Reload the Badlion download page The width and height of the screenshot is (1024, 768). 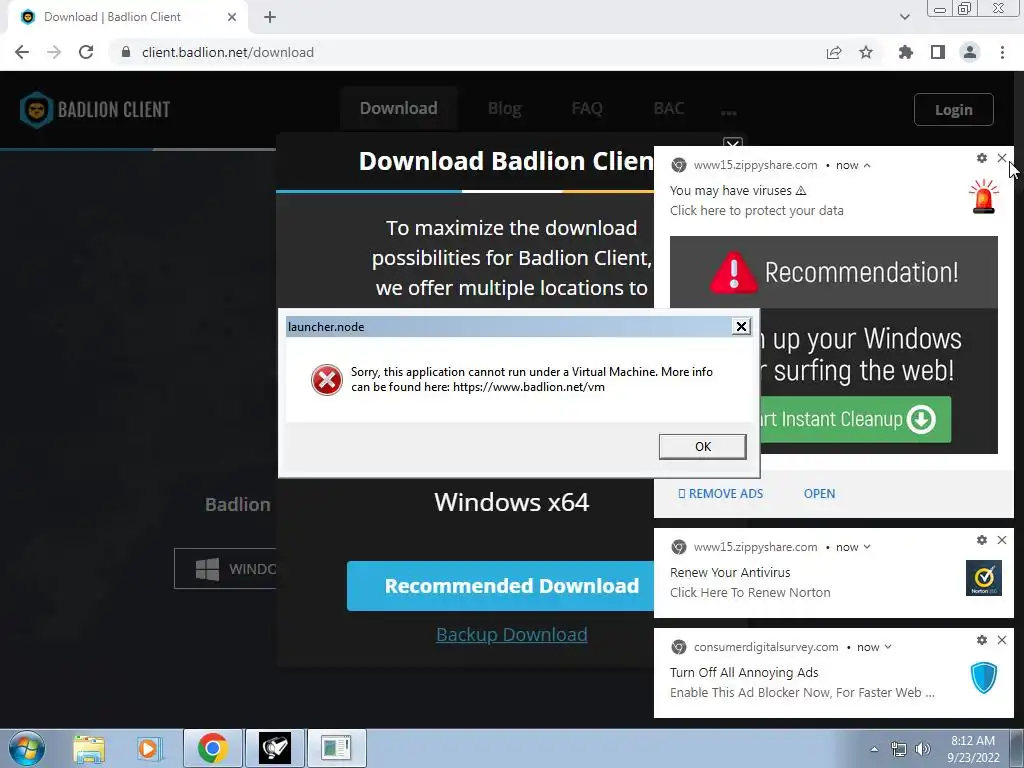coord(86,52)
